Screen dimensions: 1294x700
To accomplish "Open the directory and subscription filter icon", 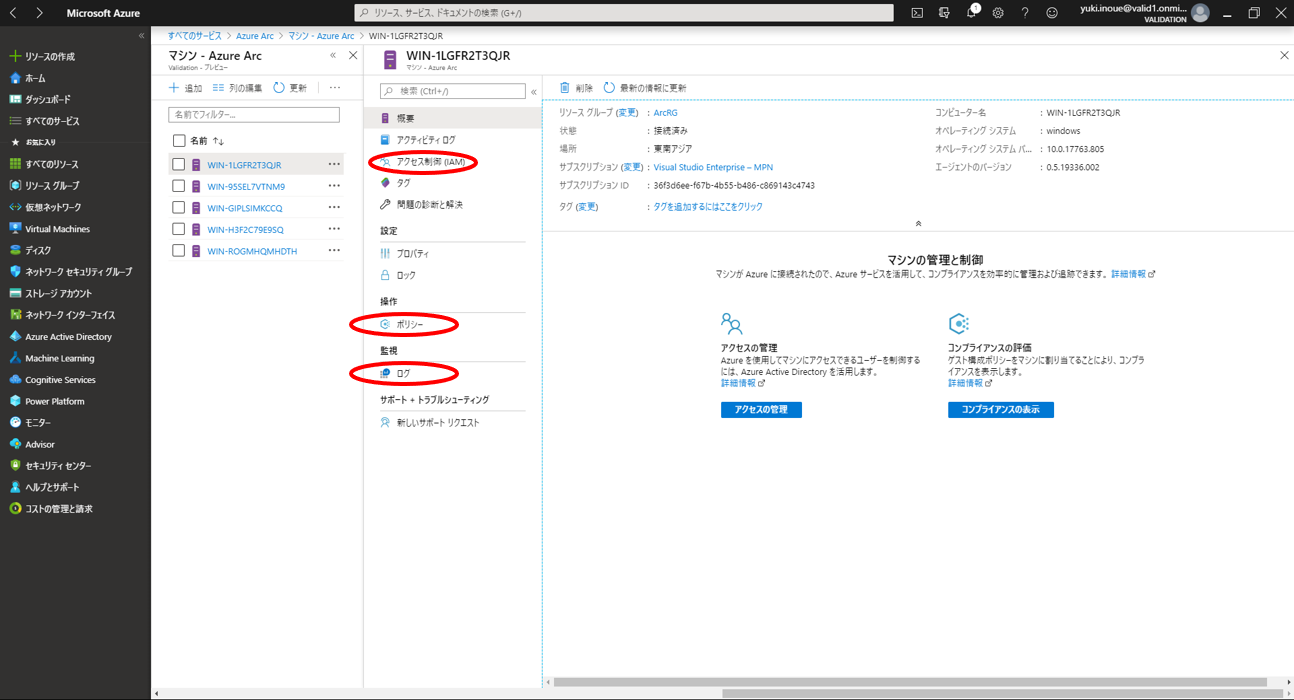I will pos(944,13).
